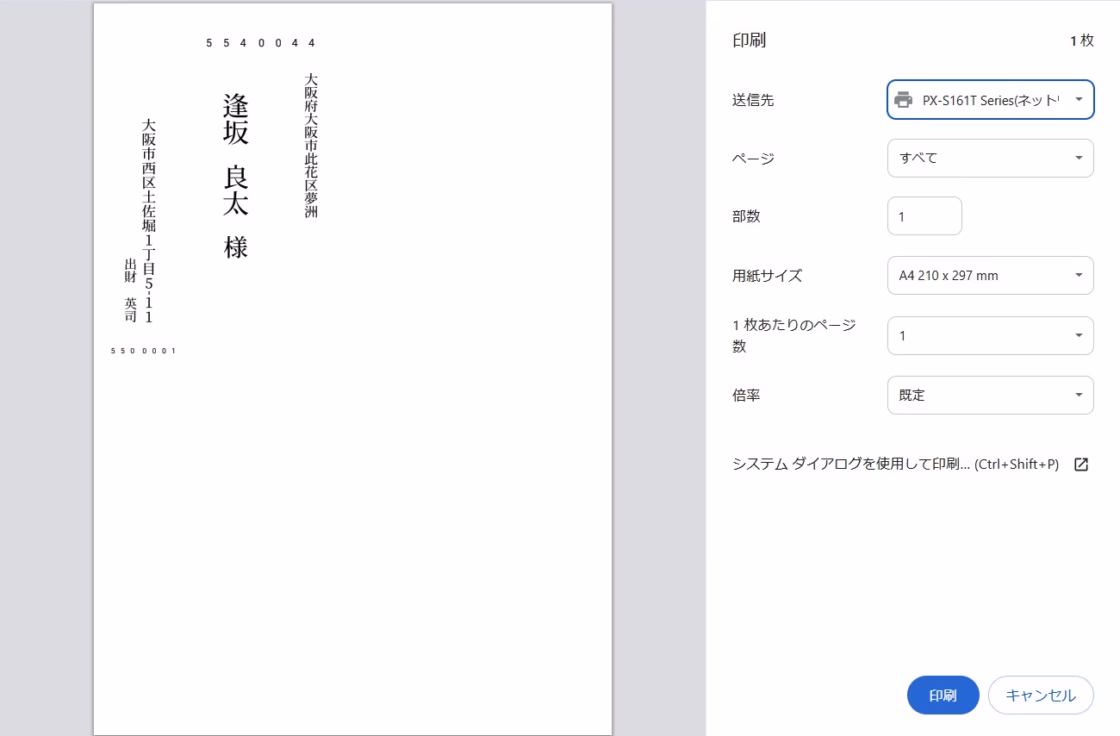1120x736 pixels.
Task: Click postal code 5540044 in preview
Action: click(x=260, y=44)
